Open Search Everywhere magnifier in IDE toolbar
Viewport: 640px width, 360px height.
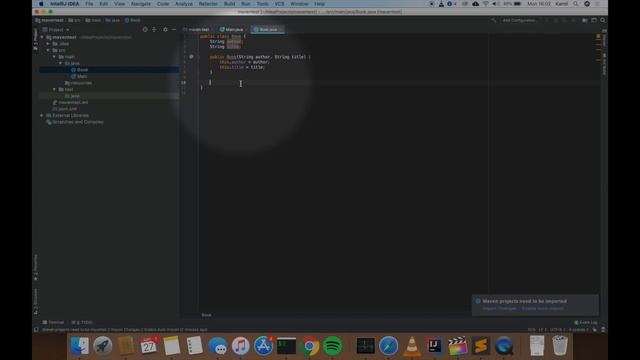(x=603, y=20)
